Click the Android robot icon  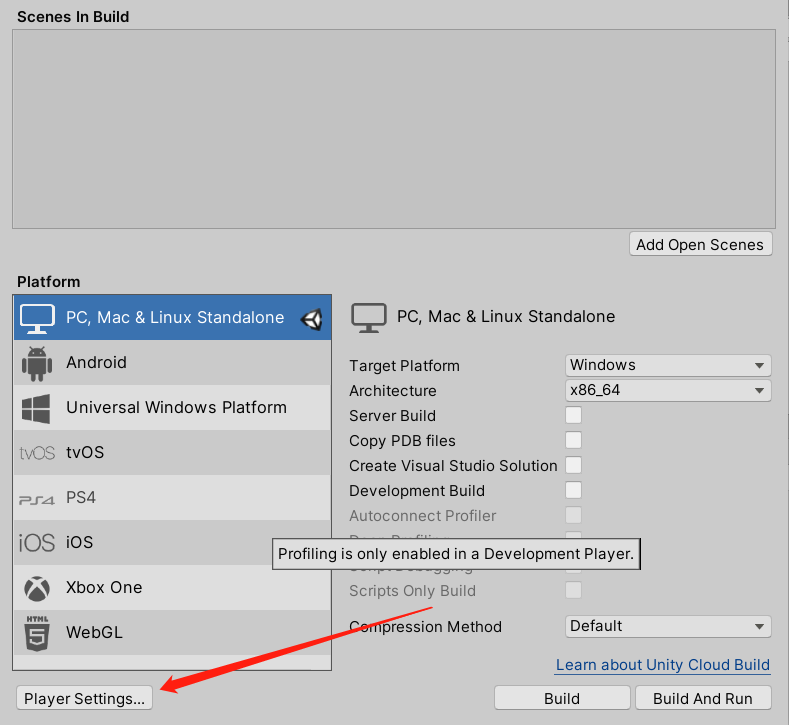[37, 363]
